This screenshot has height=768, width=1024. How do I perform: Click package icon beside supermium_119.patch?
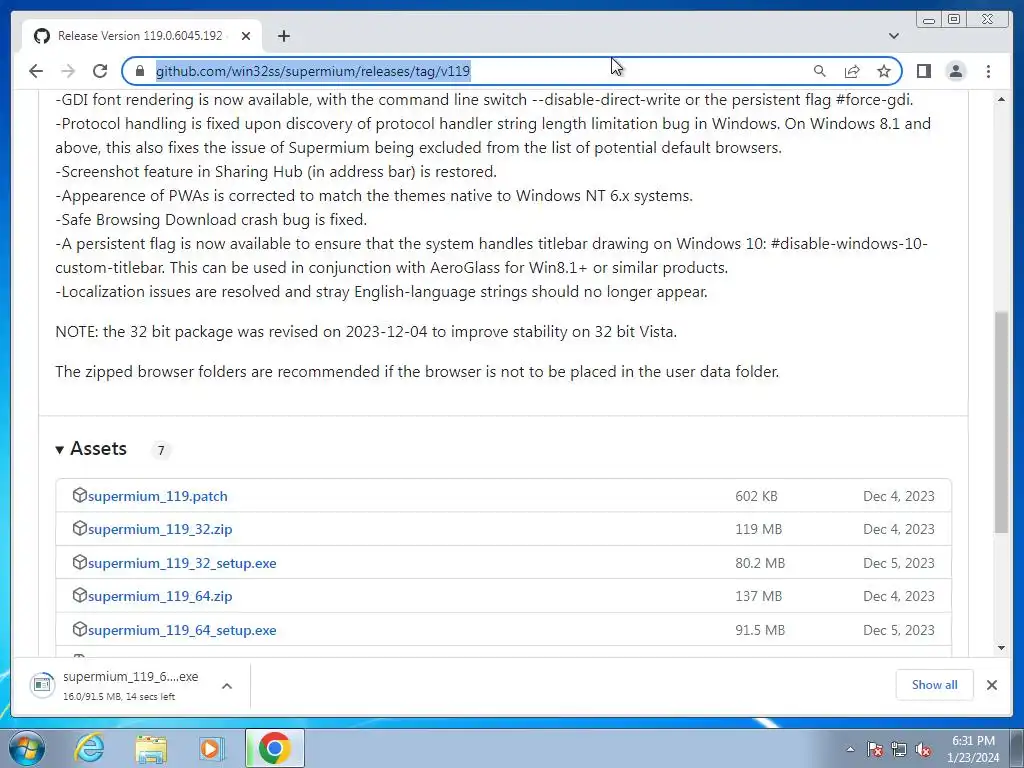point(80,495)
